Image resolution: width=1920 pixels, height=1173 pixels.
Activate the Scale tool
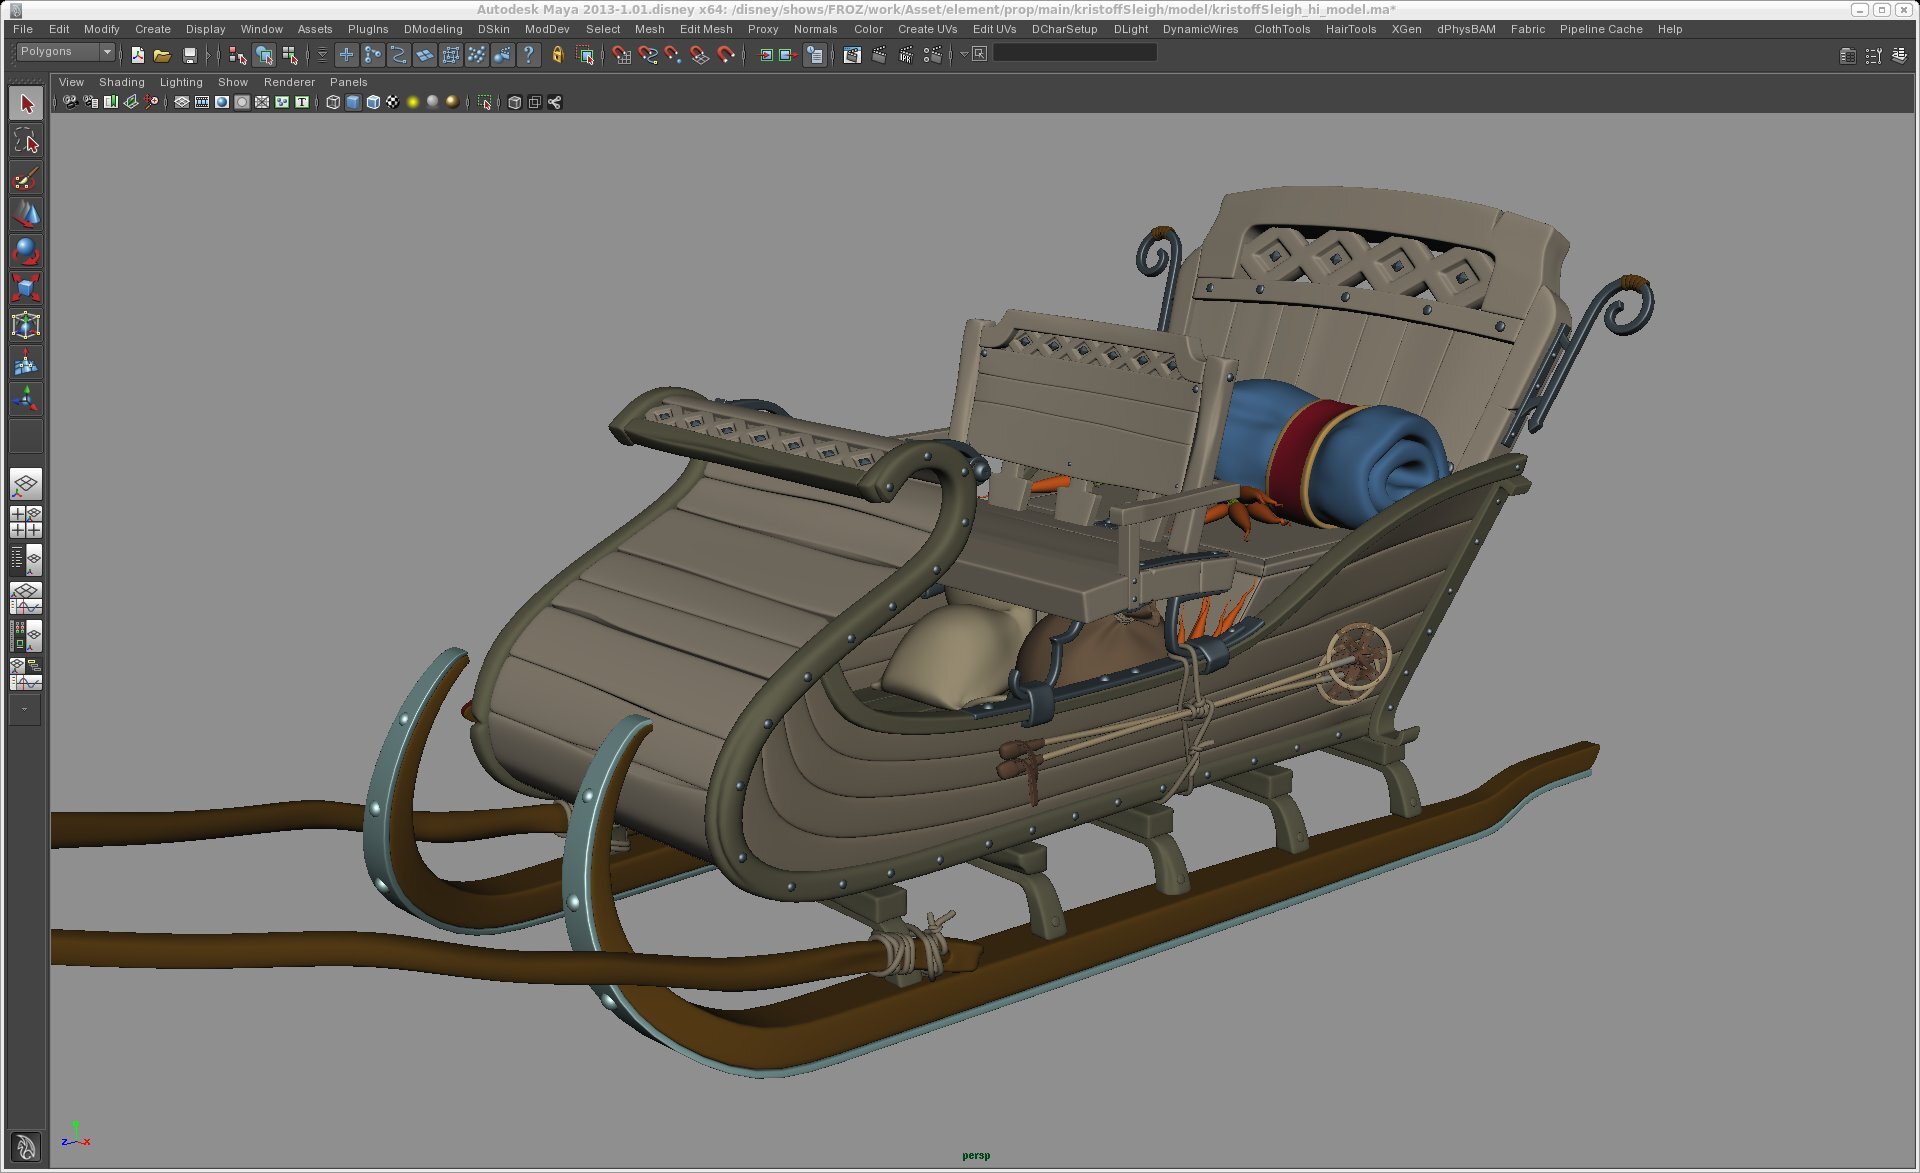26,289
